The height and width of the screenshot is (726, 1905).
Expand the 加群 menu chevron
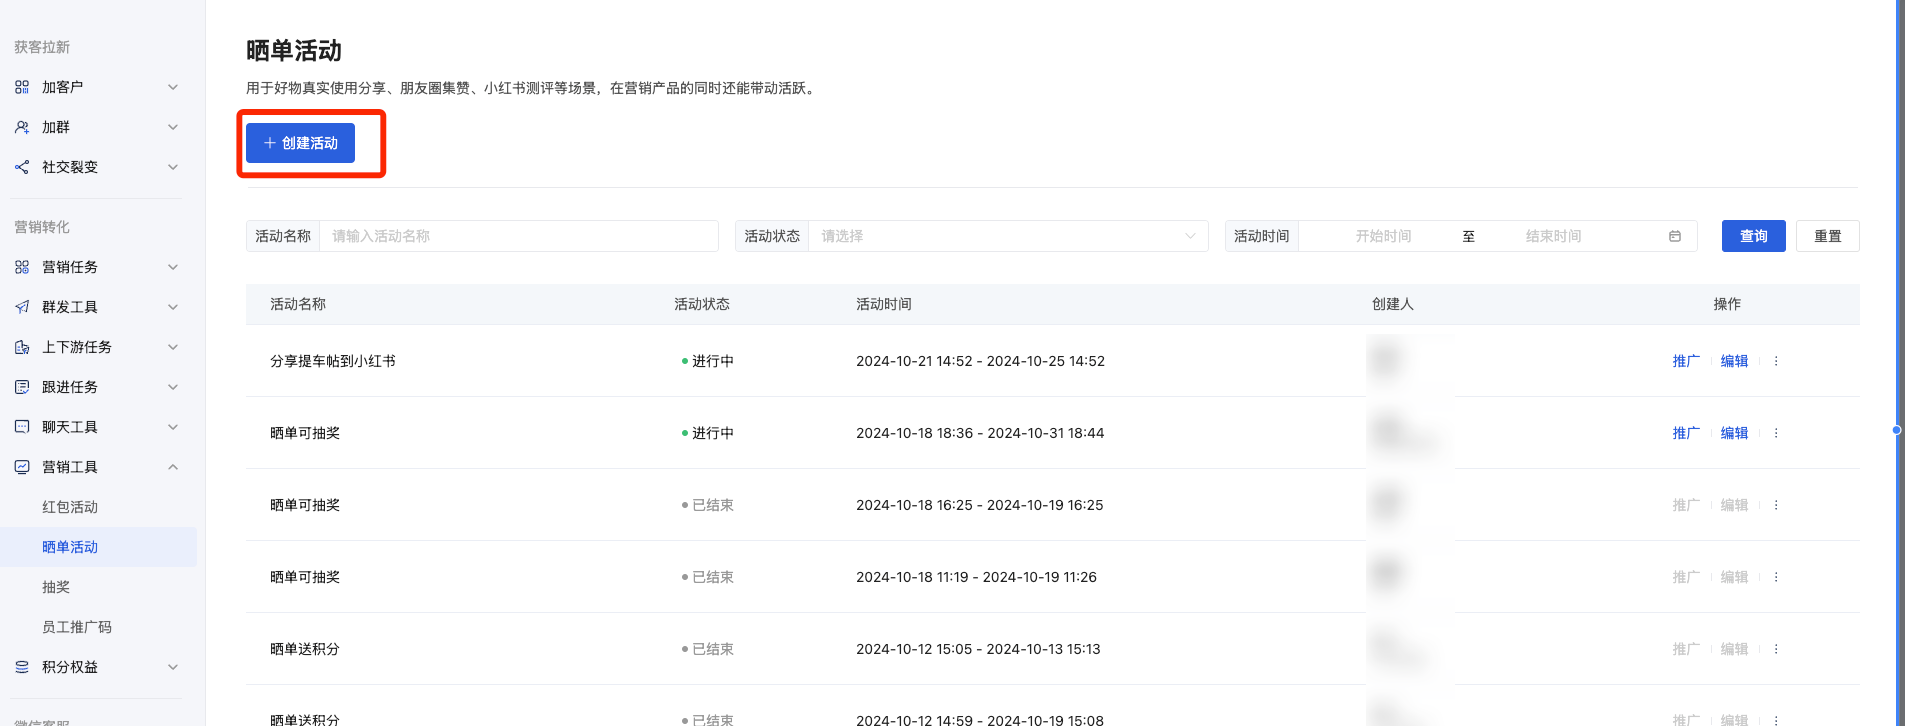pyautogui.click(x=173, y=127)
